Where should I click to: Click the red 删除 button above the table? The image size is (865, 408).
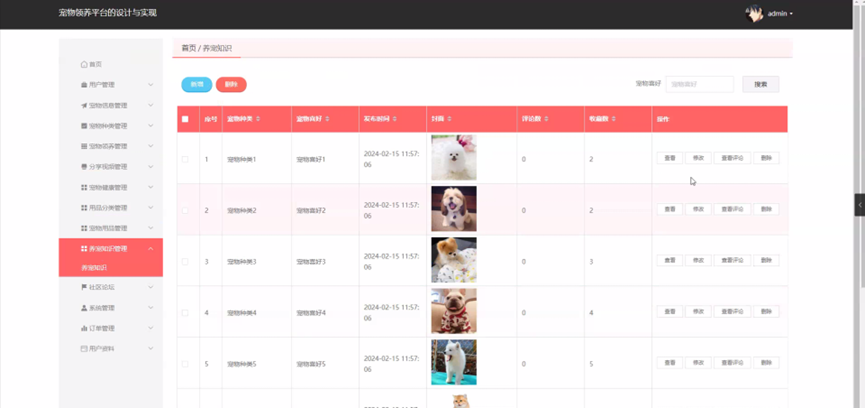231,84
